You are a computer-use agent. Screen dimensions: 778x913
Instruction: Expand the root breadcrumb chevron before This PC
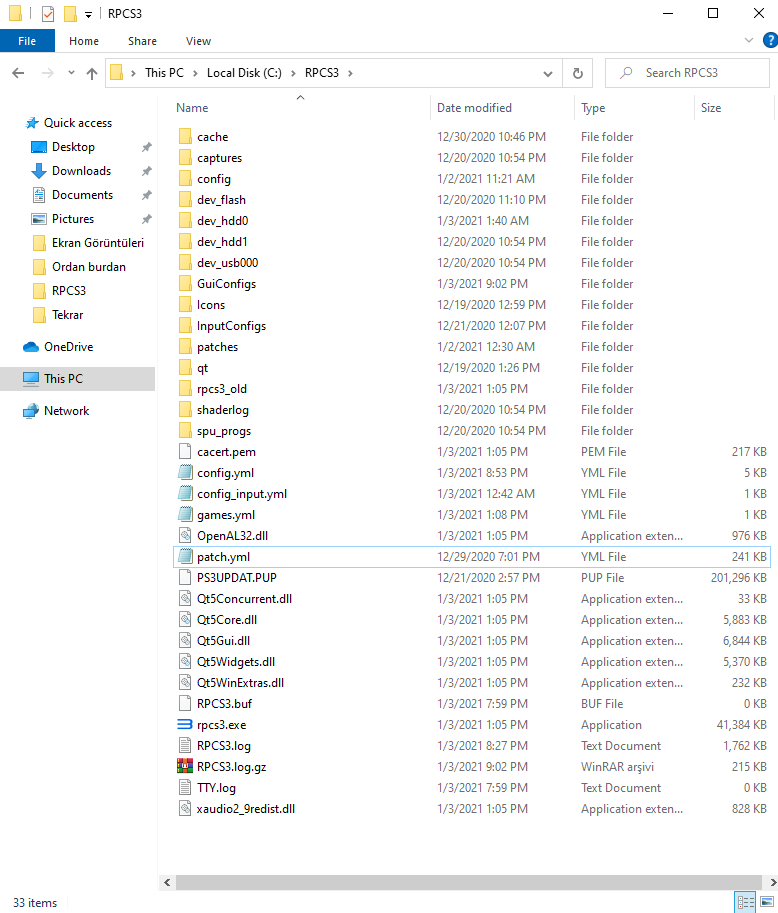point(133,73)
